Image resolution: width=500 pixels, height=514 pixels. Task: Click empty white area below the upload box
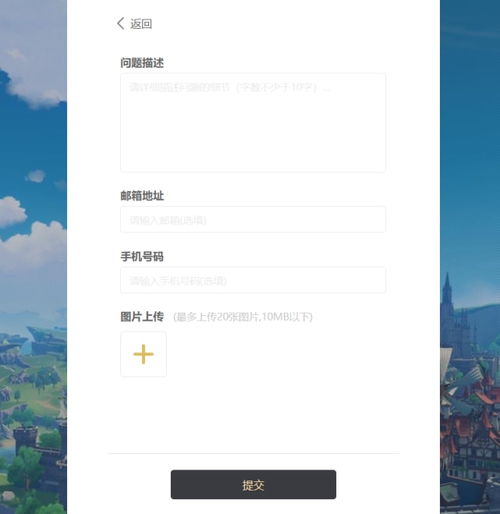click(x=253, y=415)
